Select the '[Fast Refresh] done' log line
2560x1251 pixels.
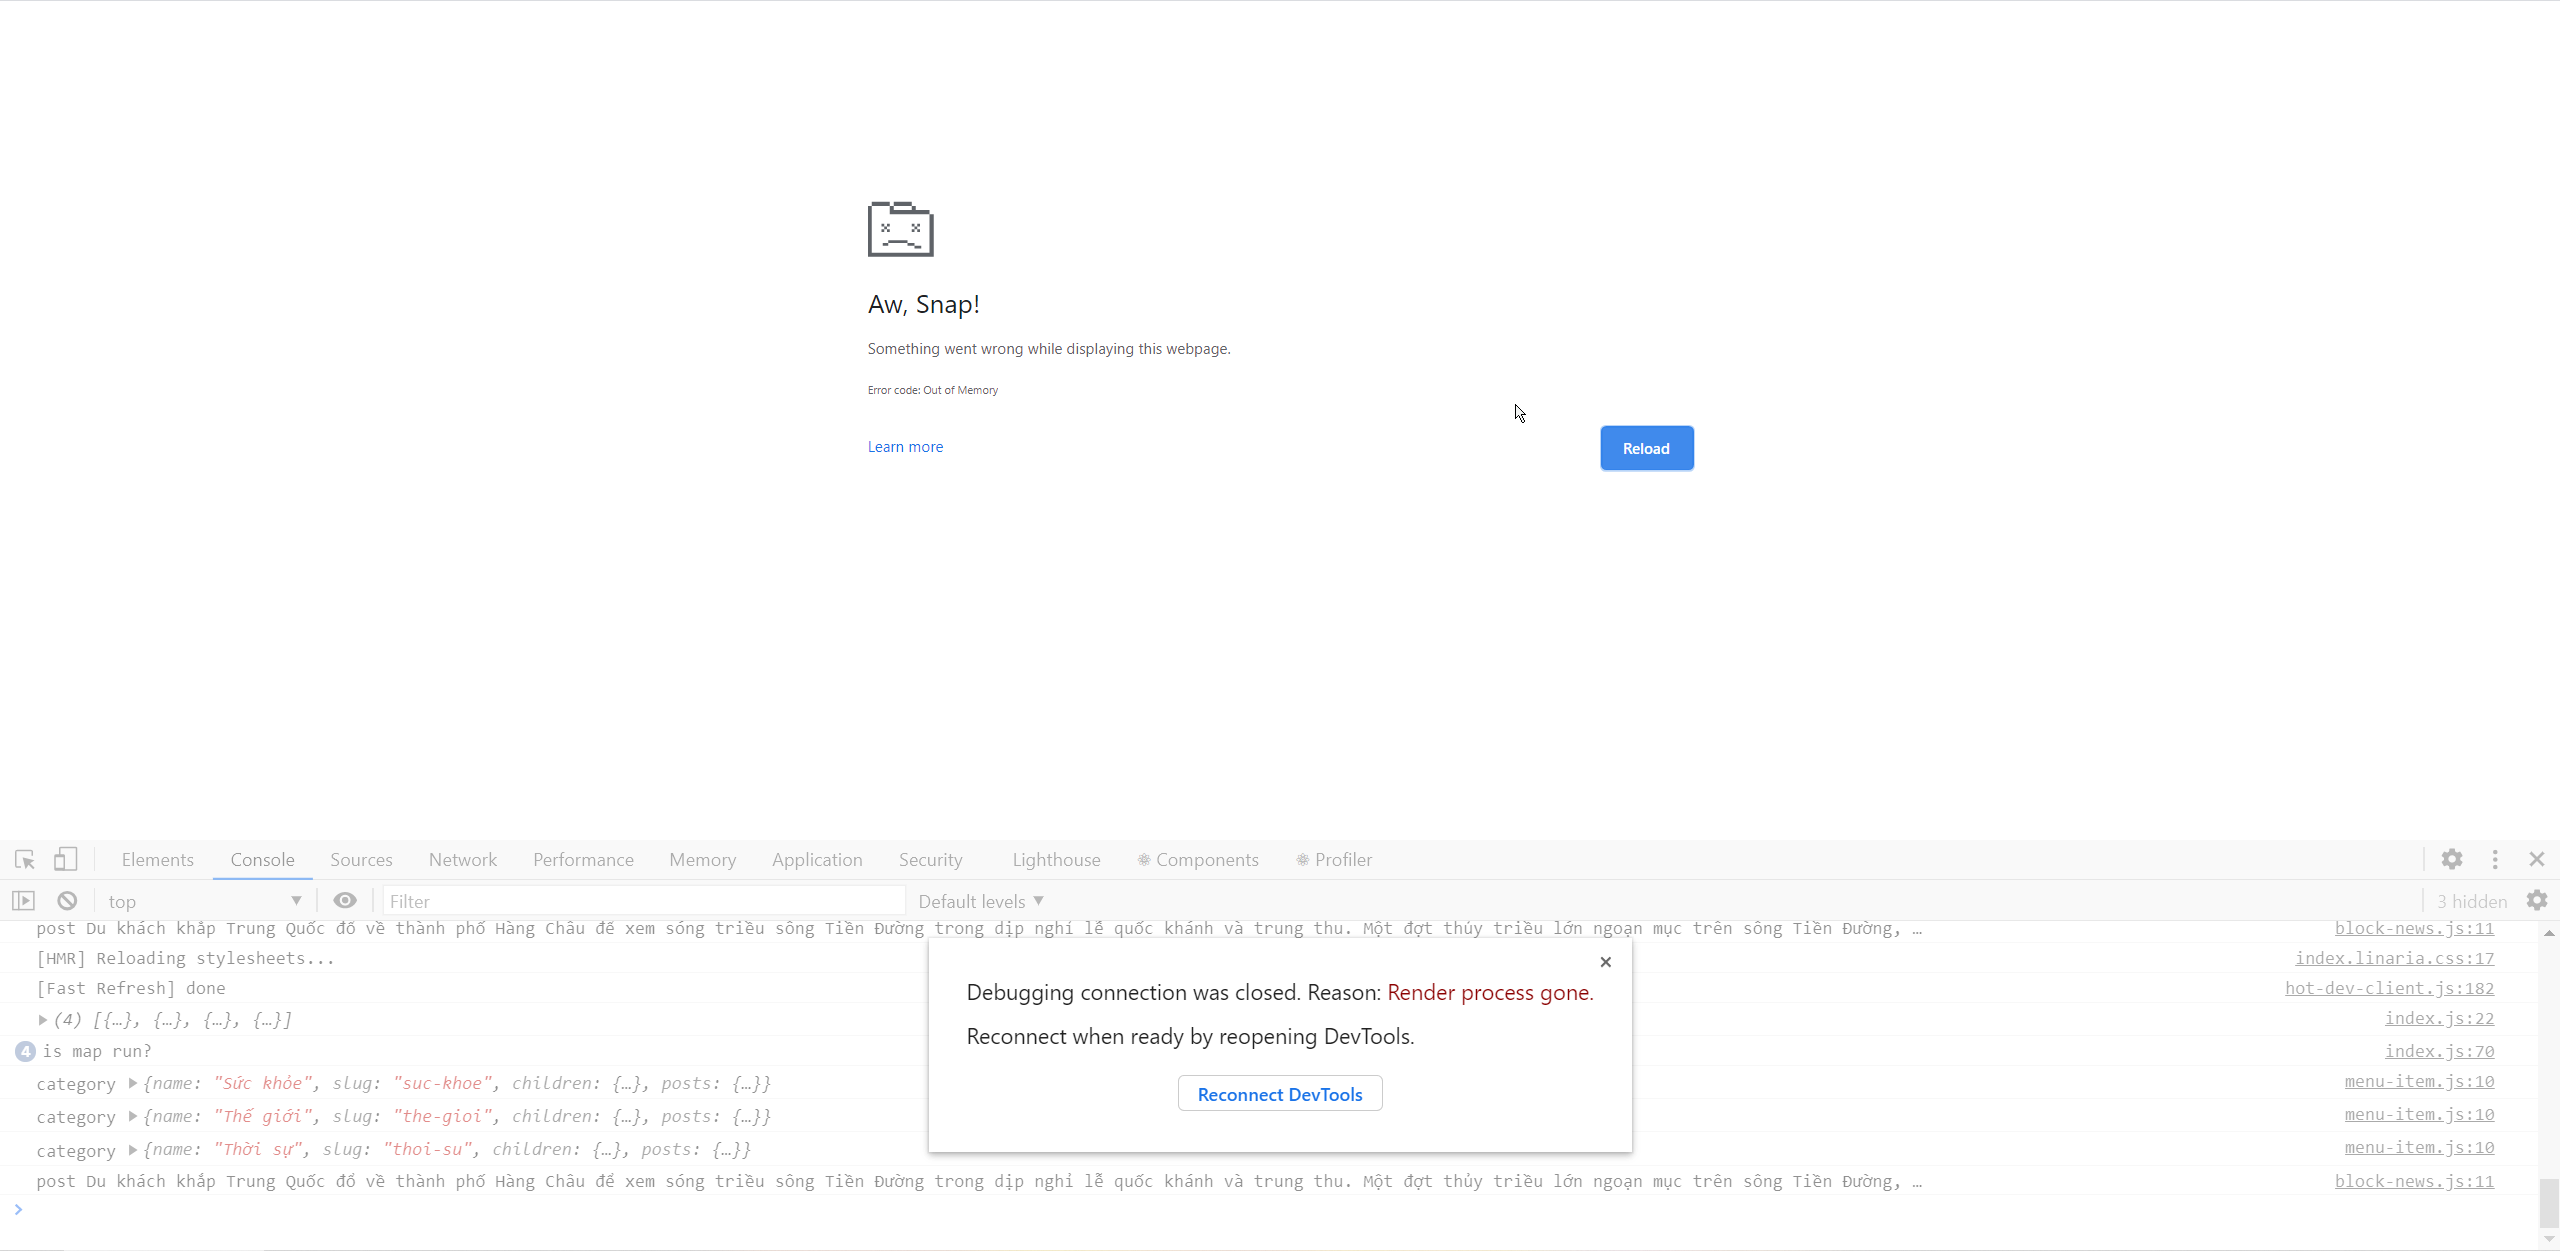point(131,988)
